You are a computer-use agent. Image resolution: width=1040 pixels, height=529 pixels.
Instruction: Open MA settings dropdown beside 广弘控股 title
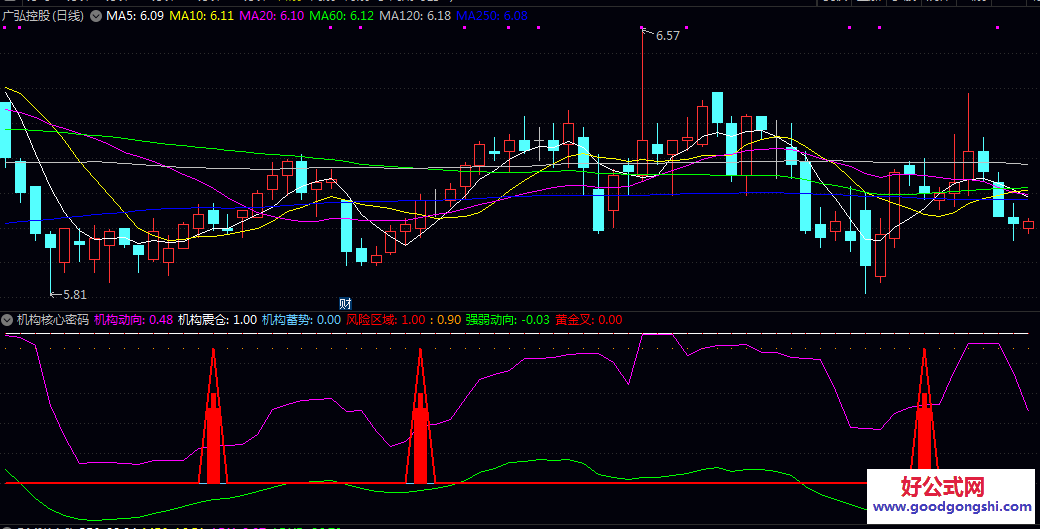[95, 16]
